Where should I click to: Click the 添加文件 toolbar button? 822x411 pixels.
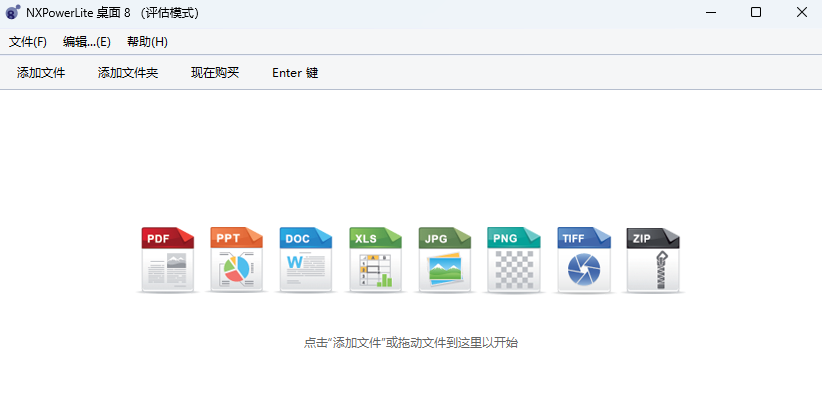(41, 73)
